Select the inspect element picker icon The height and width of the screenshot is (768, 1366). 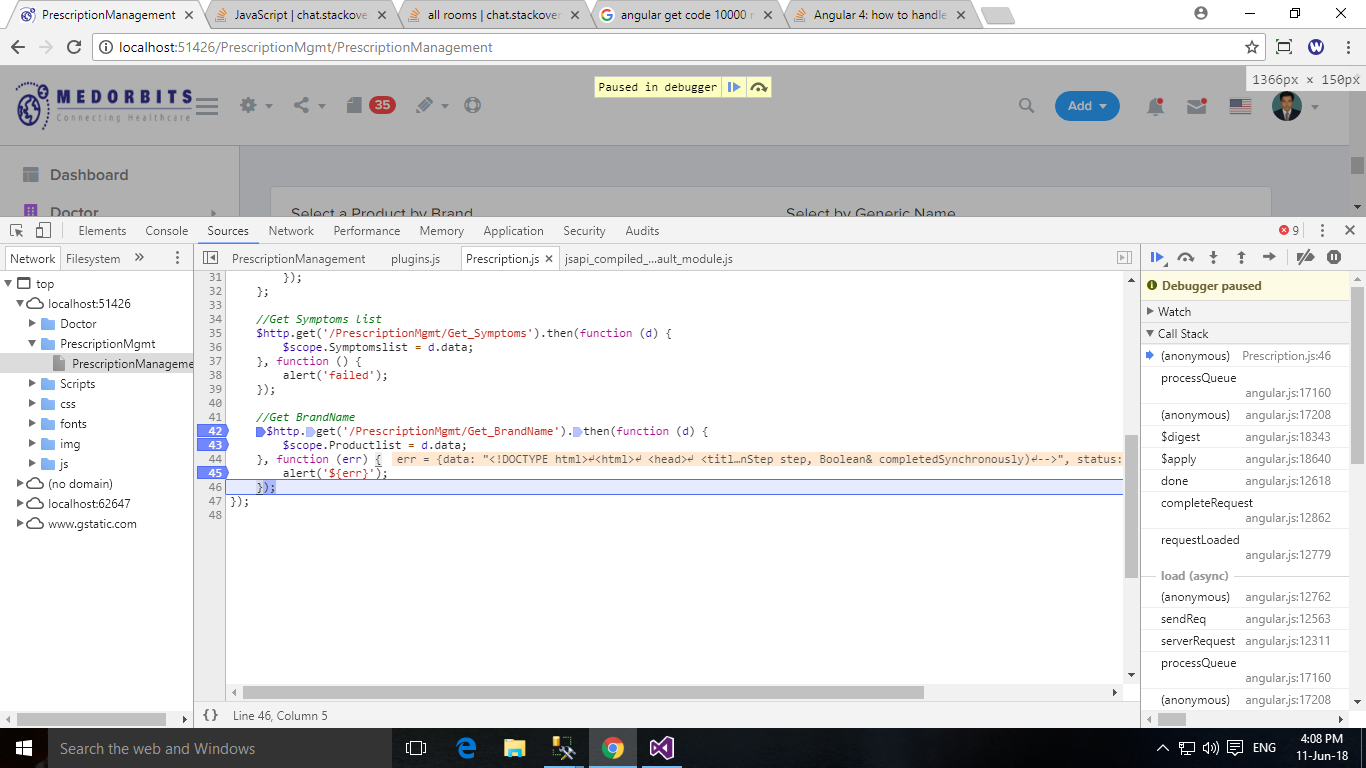pyautogui.click(x=16, y=230)
